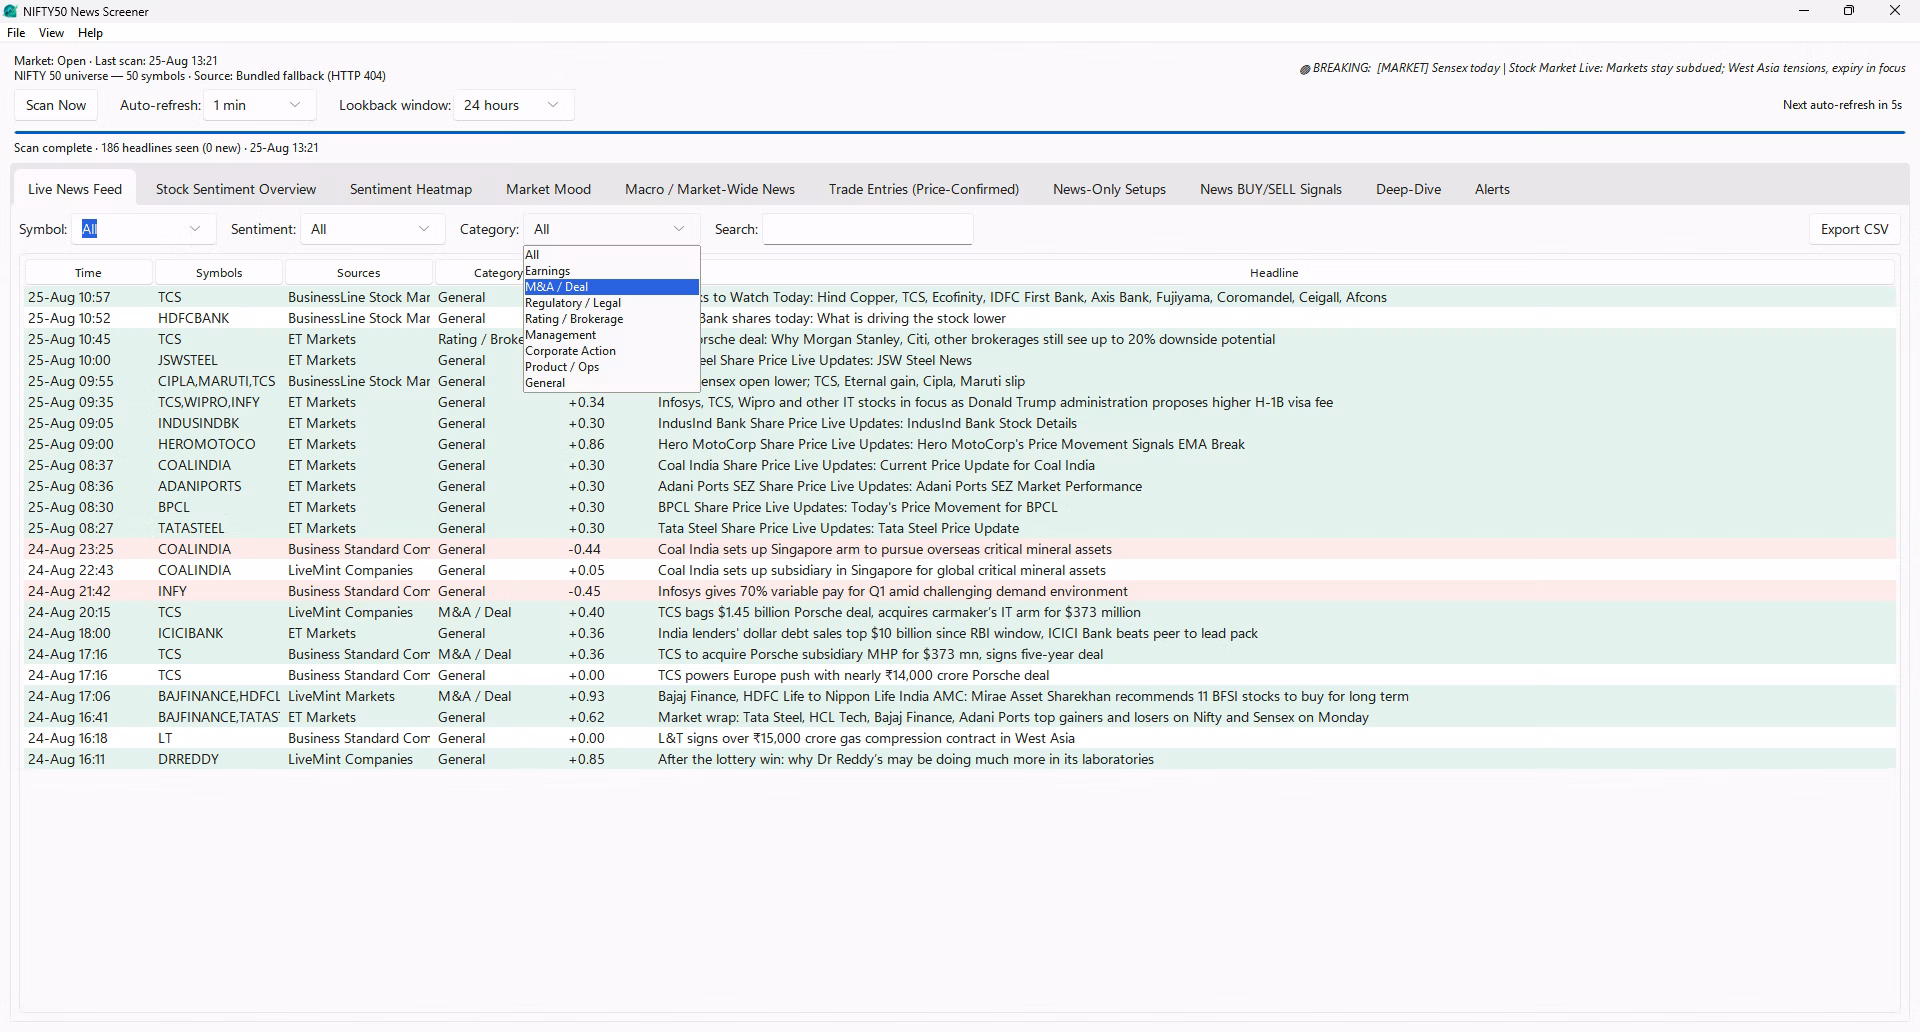
Task: Select 'Market wrap: Tata Steel, HCL Tech' headline
Action: pyautogui.click(x=1013, y=717)
